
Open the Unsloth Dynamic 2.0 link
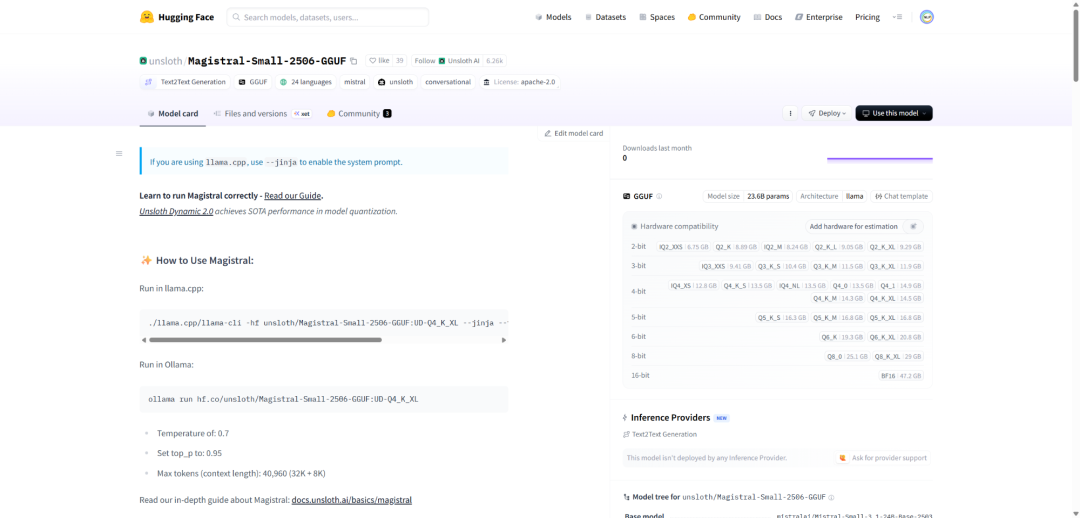[176, 211]
